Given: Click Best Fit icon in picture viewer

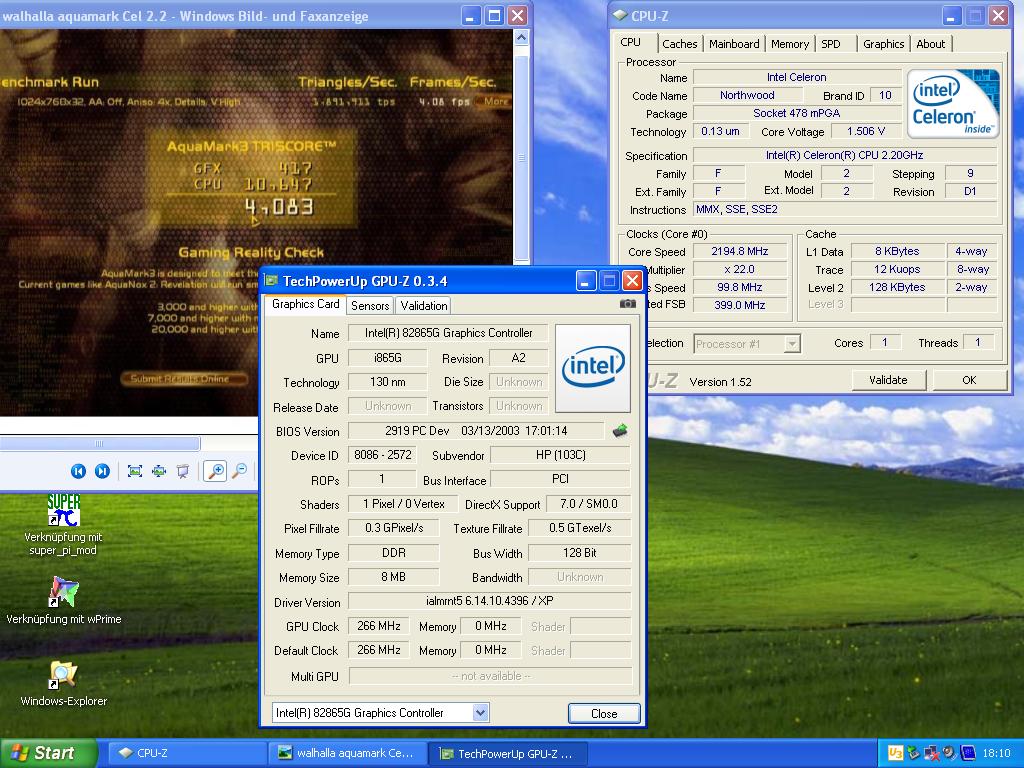Looking at the screenshot, I should pyautogui.click(x=135, y=471).
